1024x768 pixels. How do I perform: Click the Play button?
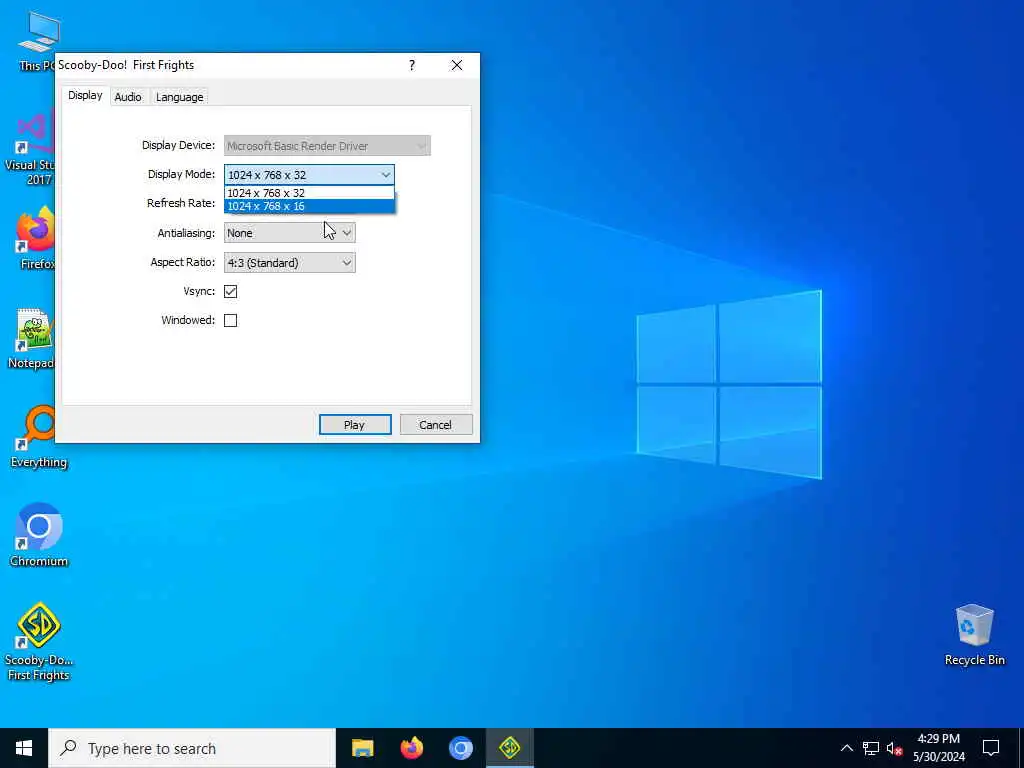[355, 424]
